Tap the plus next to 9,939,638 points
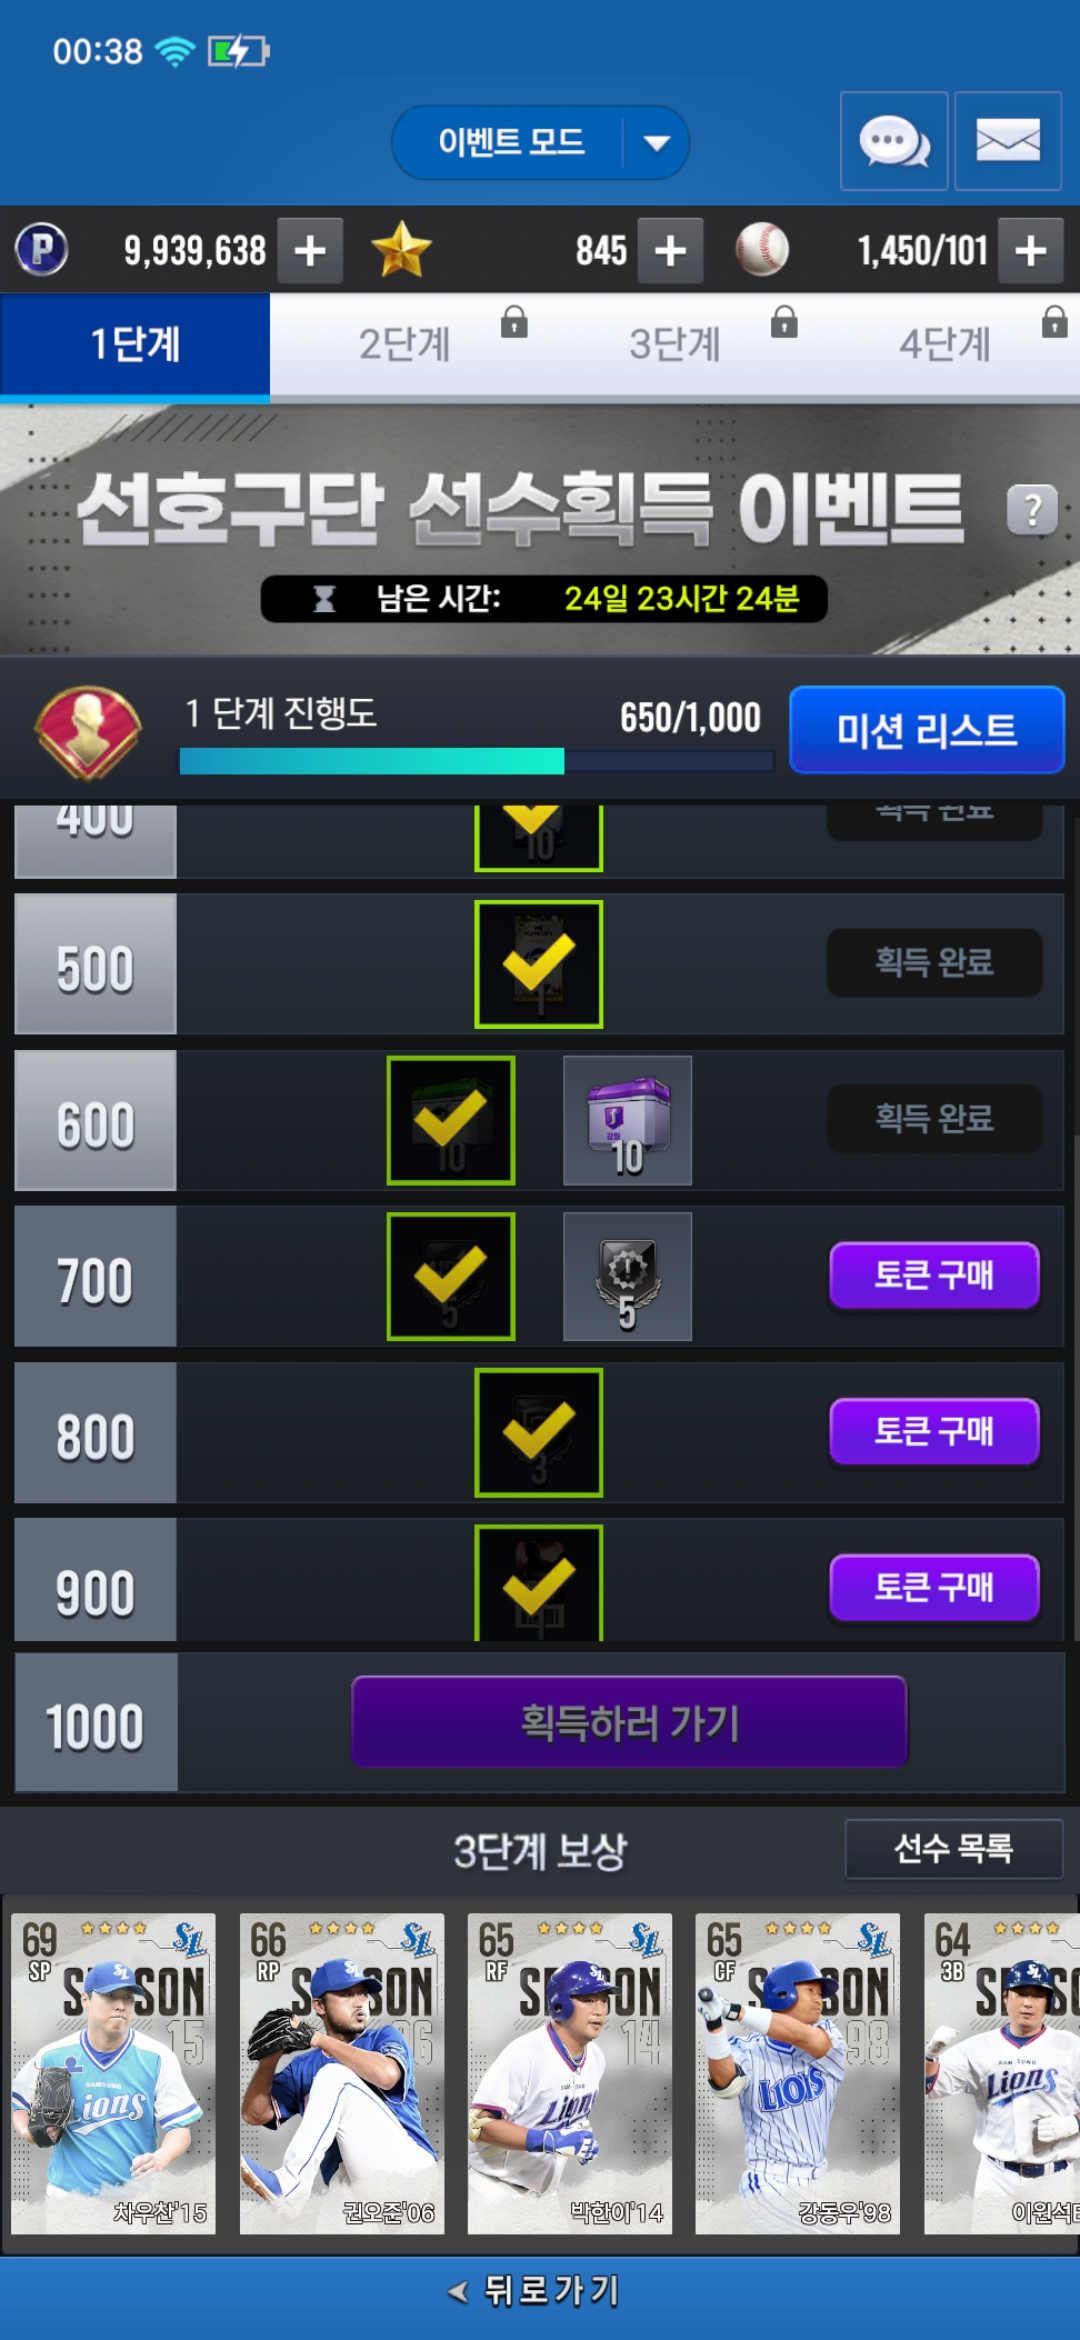Screen dimensions: 1080x2340 (310, 250)
